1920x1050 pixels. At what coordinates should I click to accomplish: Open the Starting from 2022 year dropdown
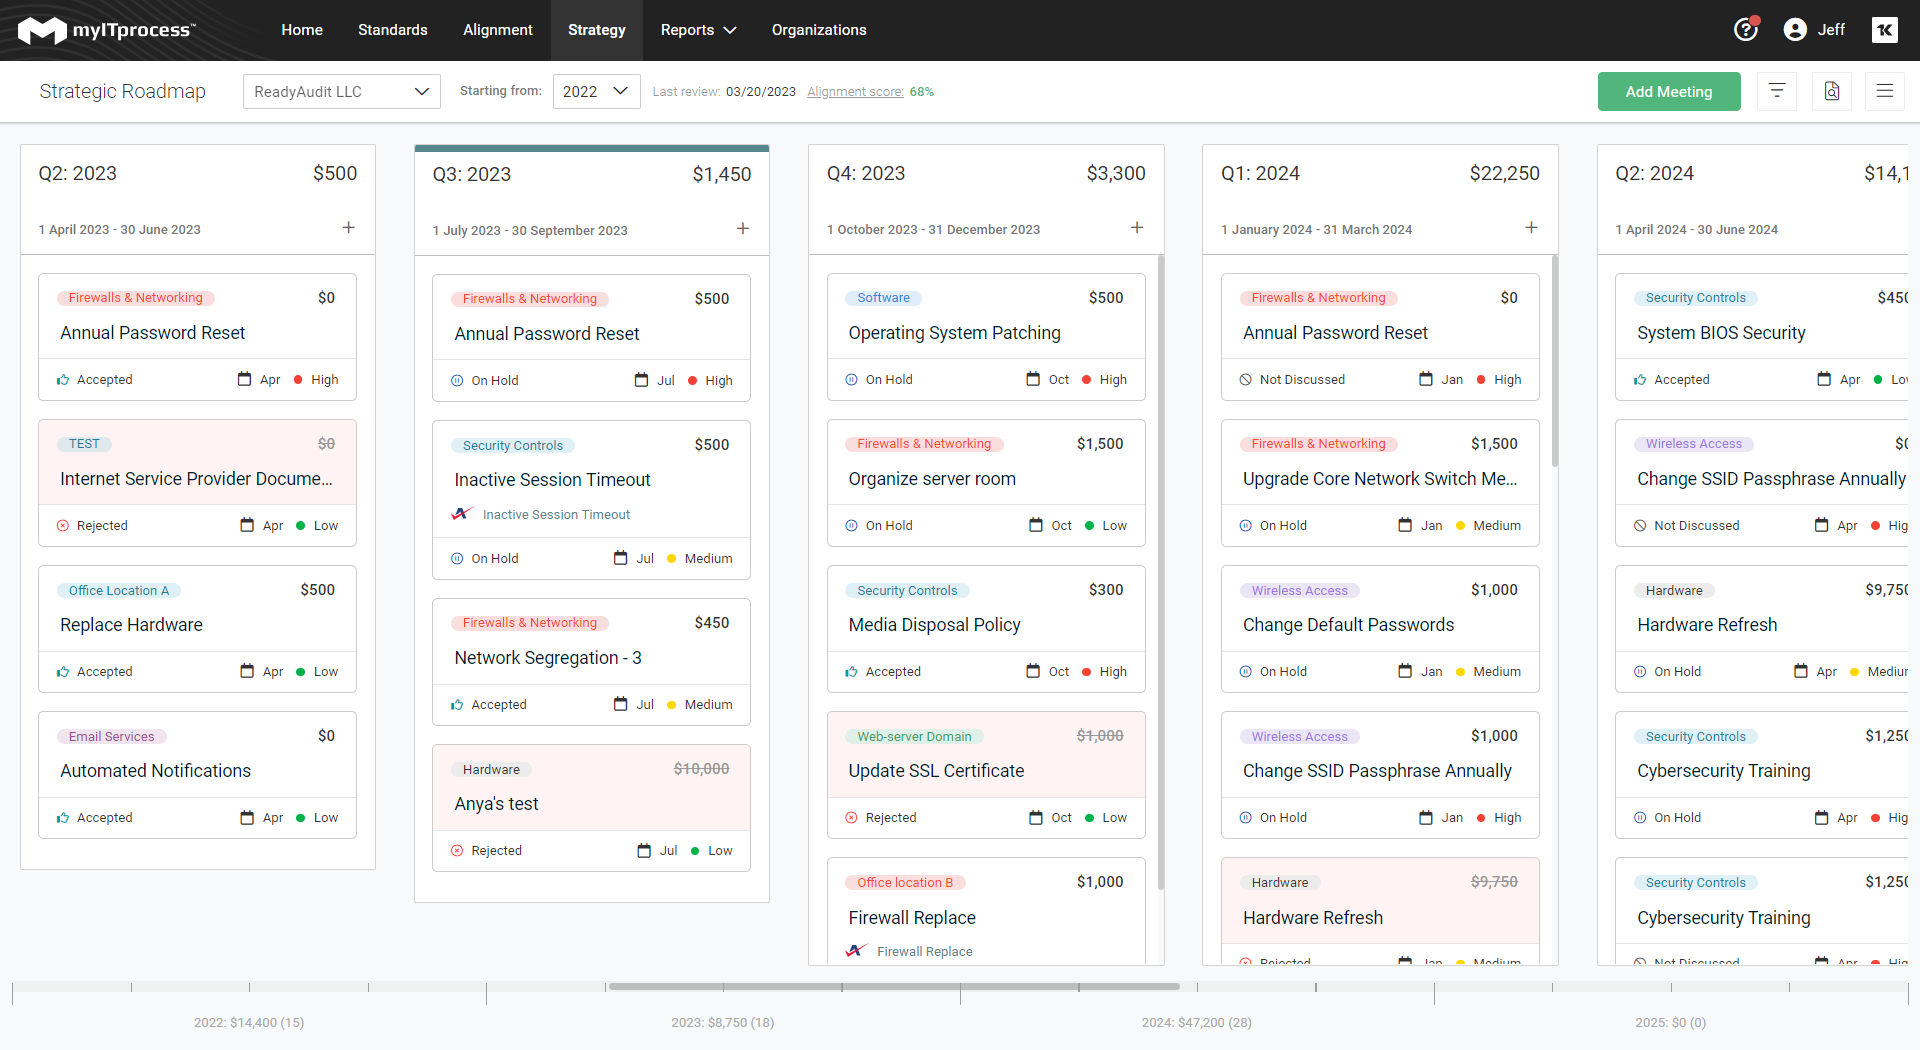595,91
